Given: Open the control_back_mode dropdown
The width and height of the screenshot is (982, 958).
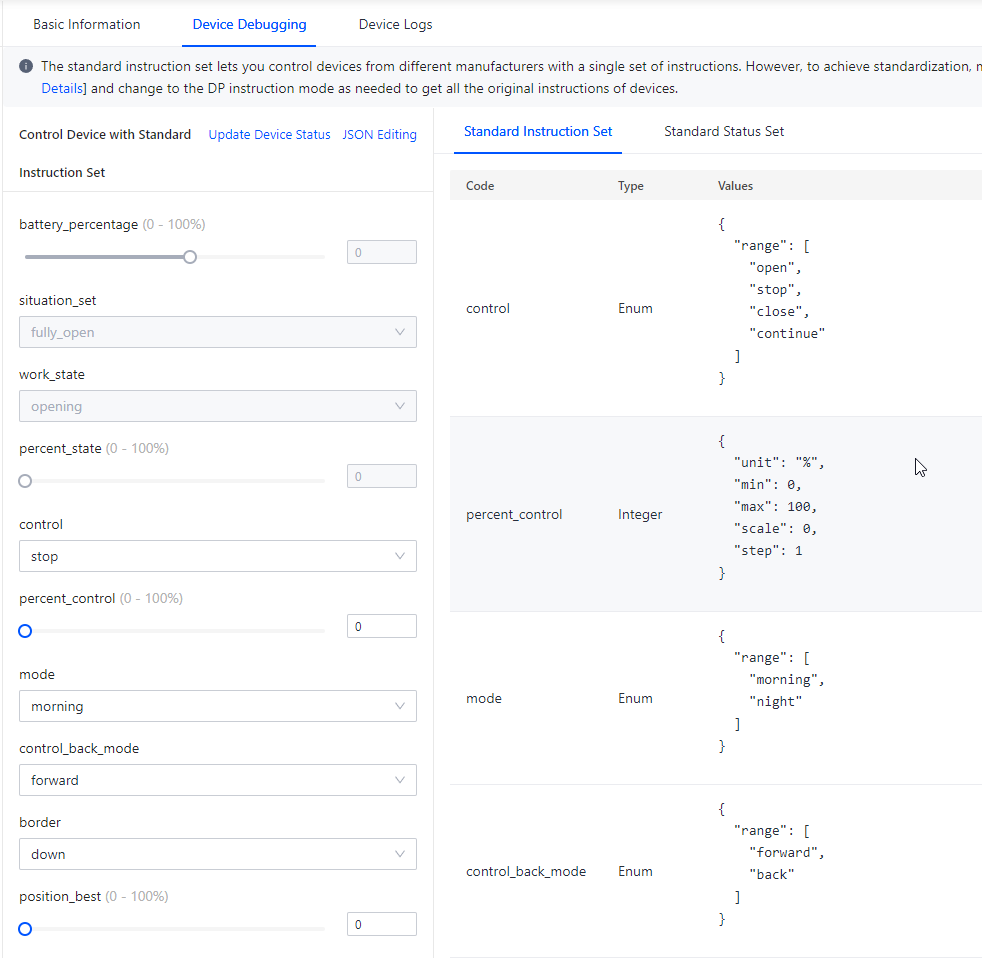Looking at the screenshot, I should [x=217, y=780].
